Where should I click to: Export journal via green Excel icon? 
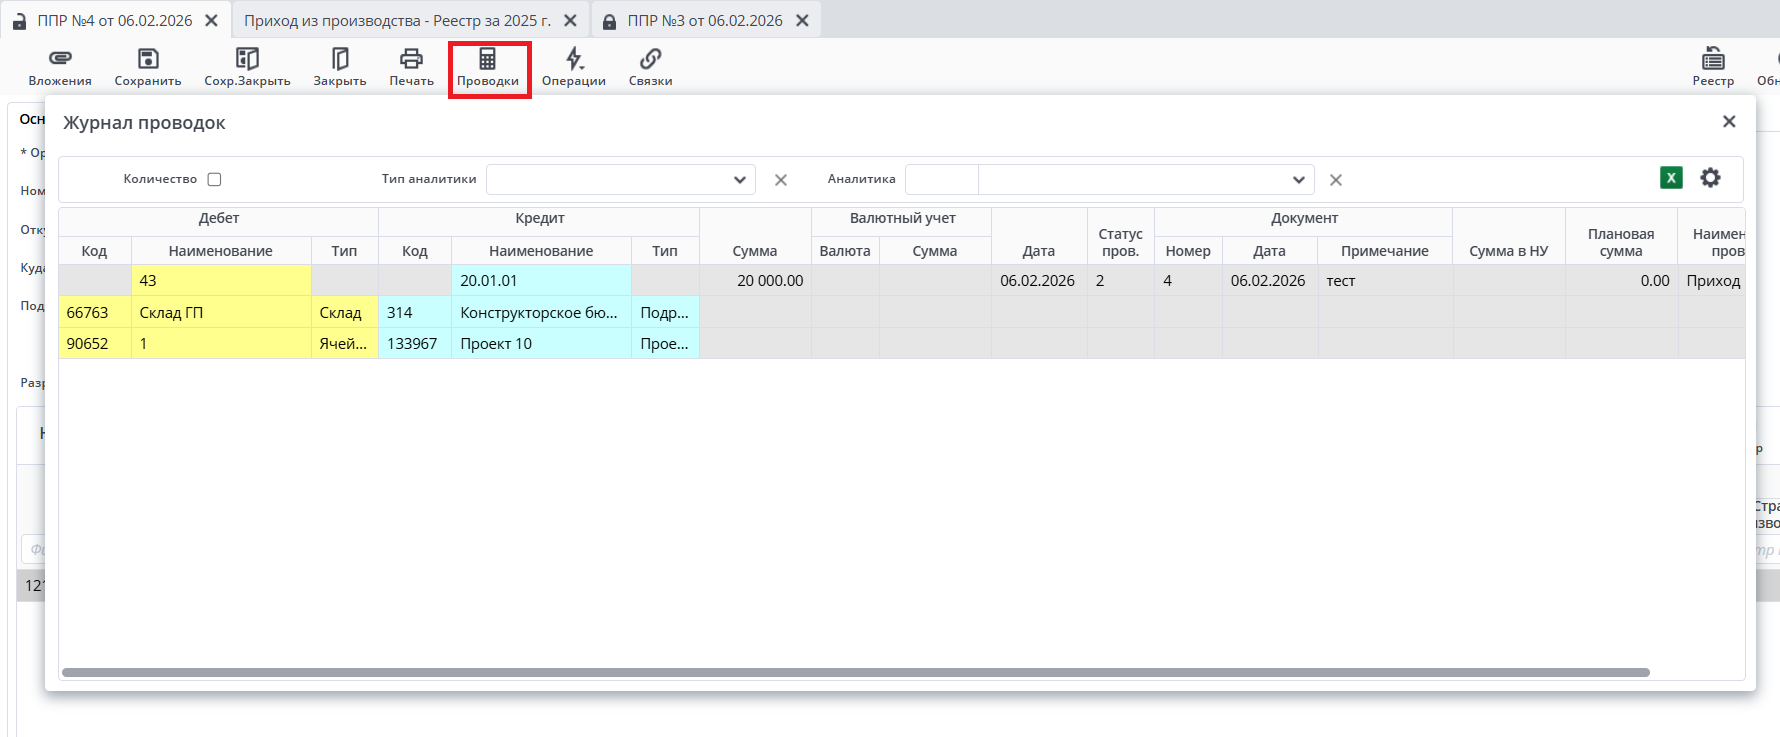(1671, 178)
